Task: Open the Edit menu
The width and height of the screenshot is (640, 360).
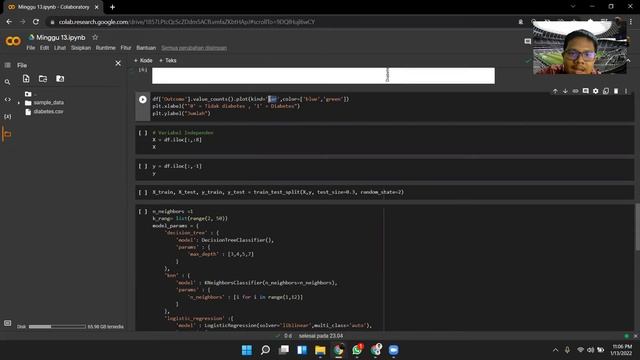Action: tap(44, 48)
